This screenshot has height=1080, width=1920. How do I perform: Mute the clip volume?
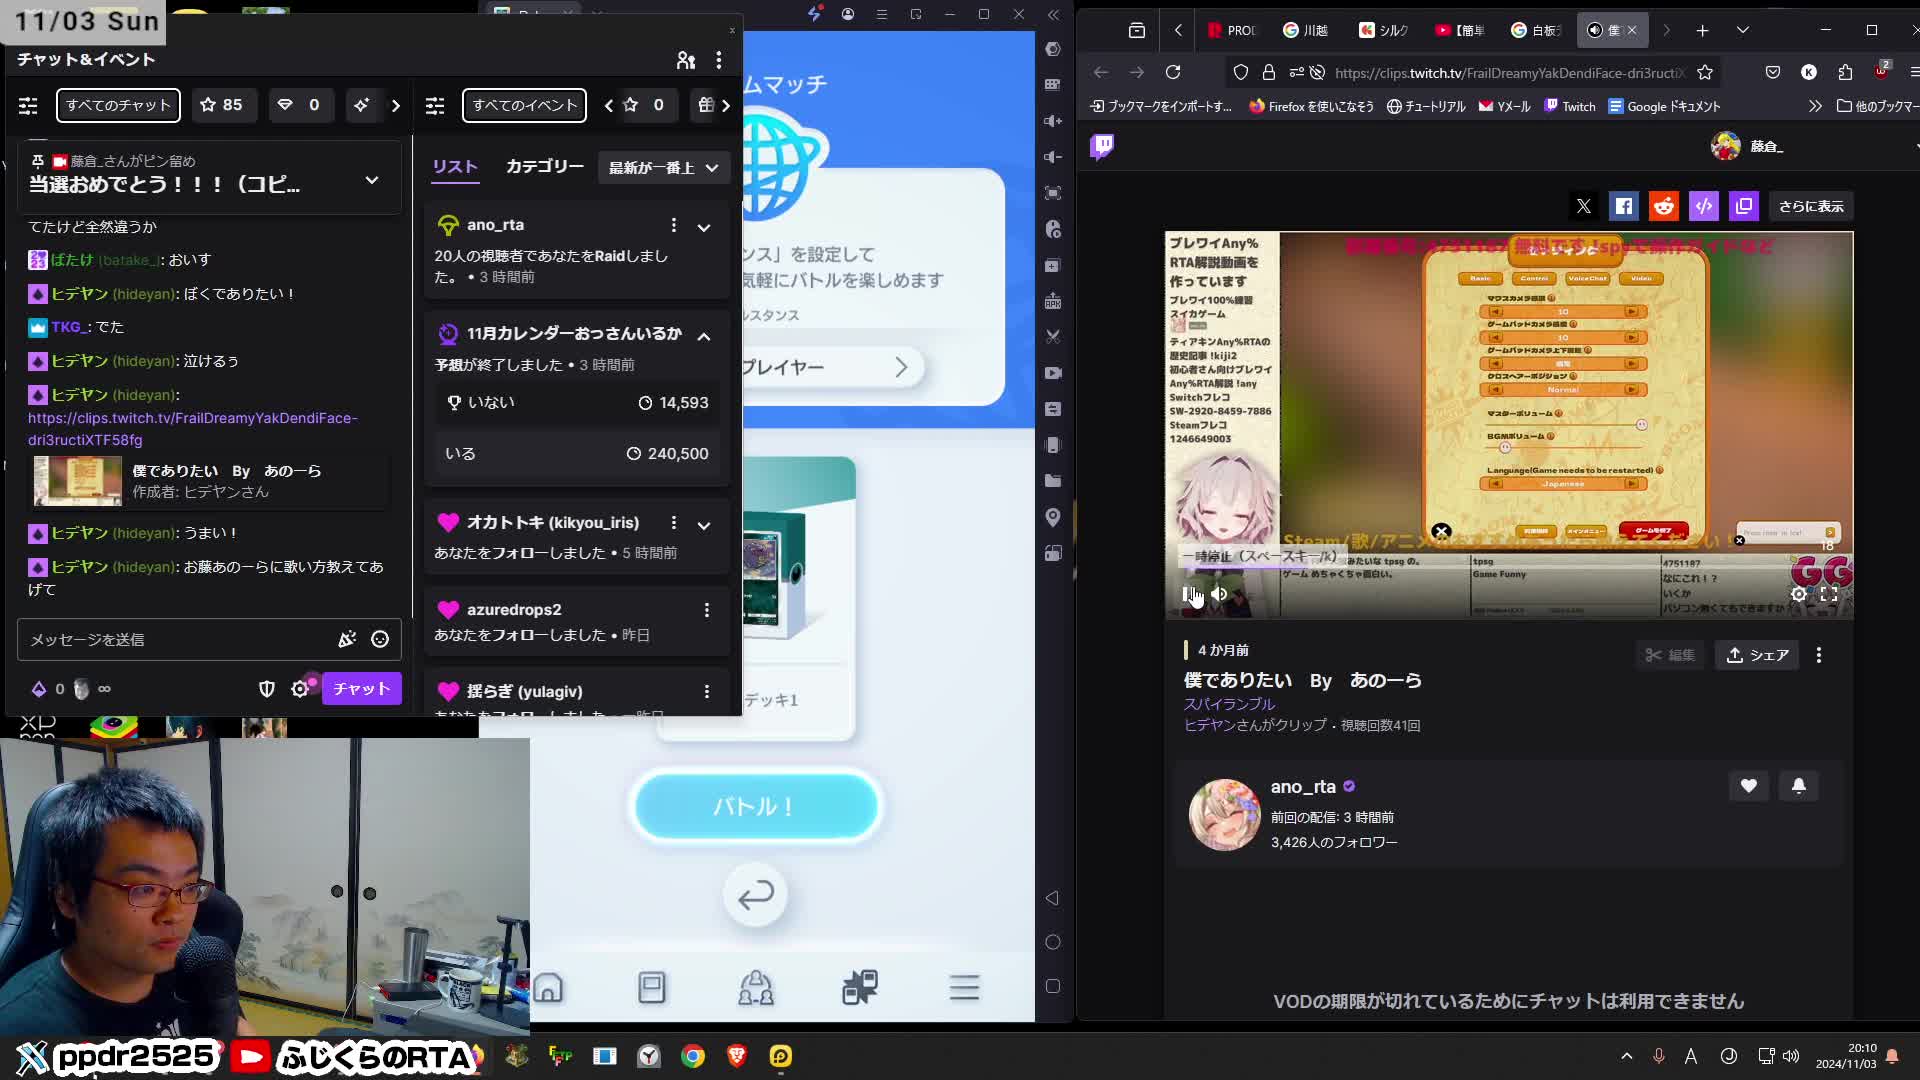coord(1219,594)
